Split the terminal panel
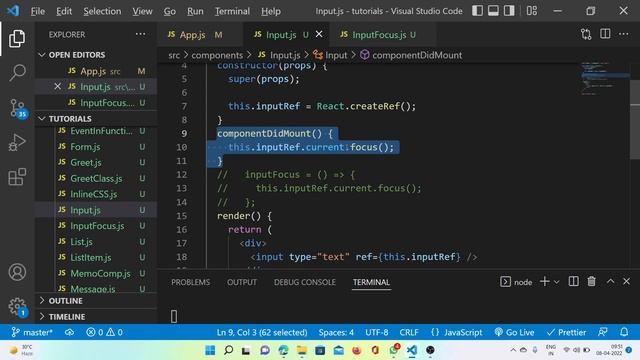 [573, 281]
